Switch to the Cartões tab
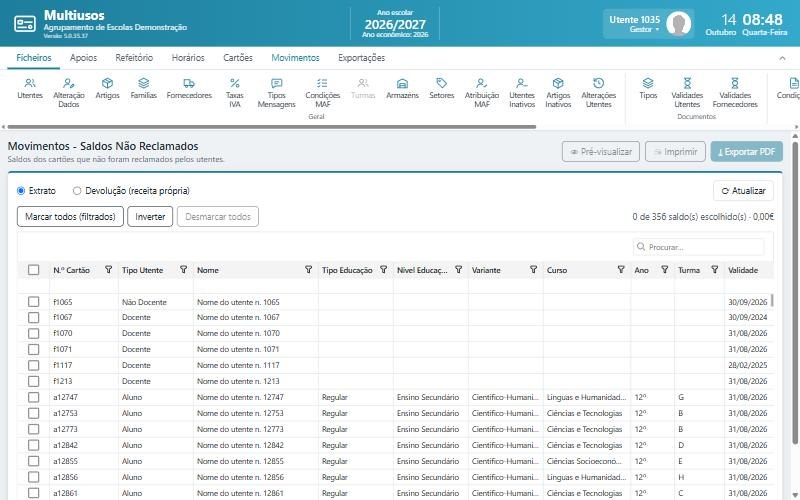Image resolution: width=800 pixels, height=500 pixels. click(x=238, y=58)
